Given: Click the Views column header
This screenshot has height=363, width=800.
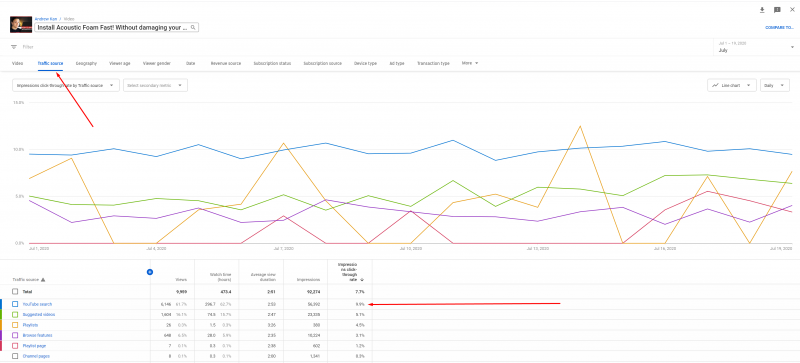Looking at the screenshot, I should pos(181,280).
